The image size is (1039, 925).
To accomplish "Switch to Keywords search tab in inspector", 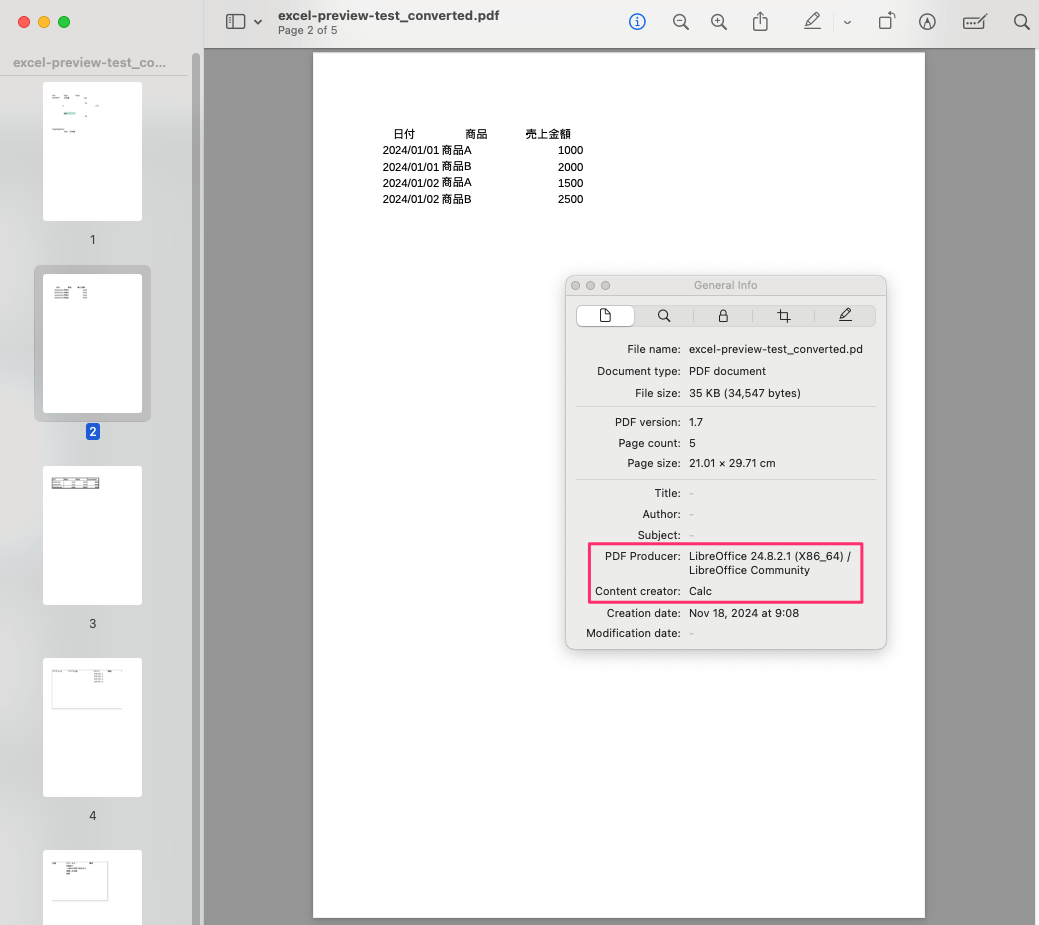I will pos(663,315).
